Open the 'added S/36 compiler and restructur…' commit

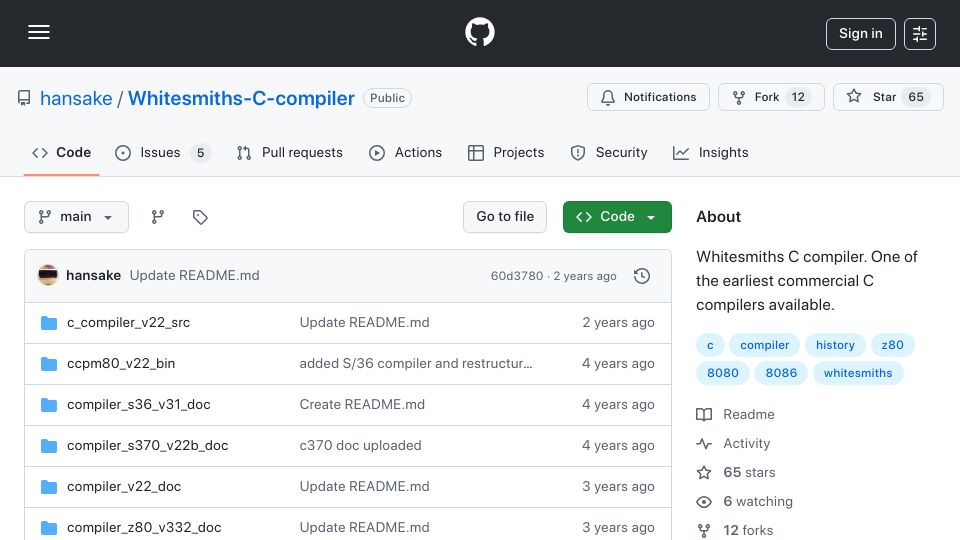[x=416, y=364]
